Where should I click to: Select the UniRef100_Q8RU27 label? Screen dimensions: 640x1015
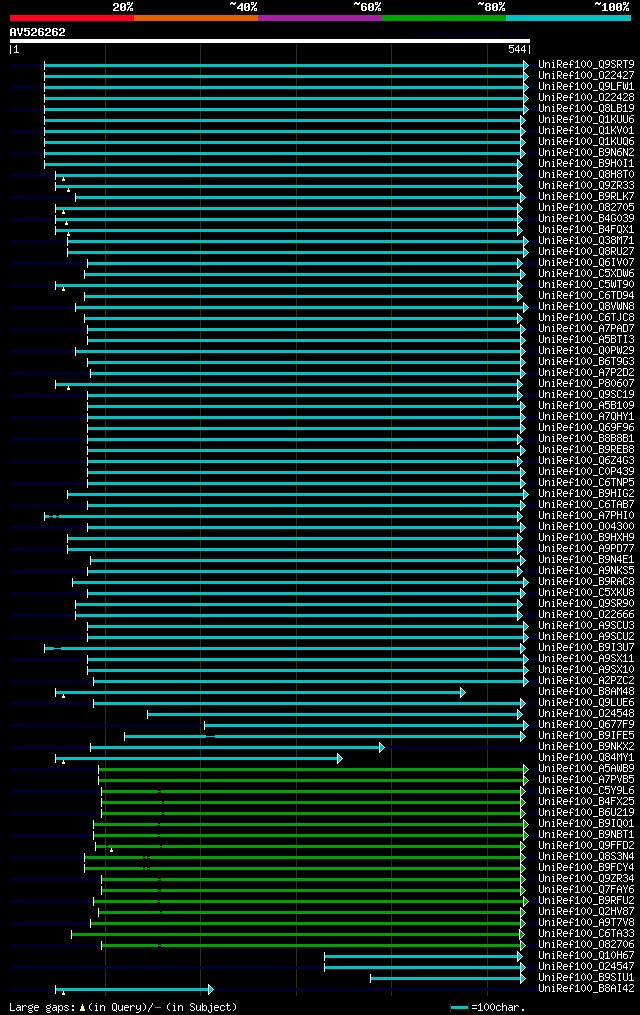(586, 252)
